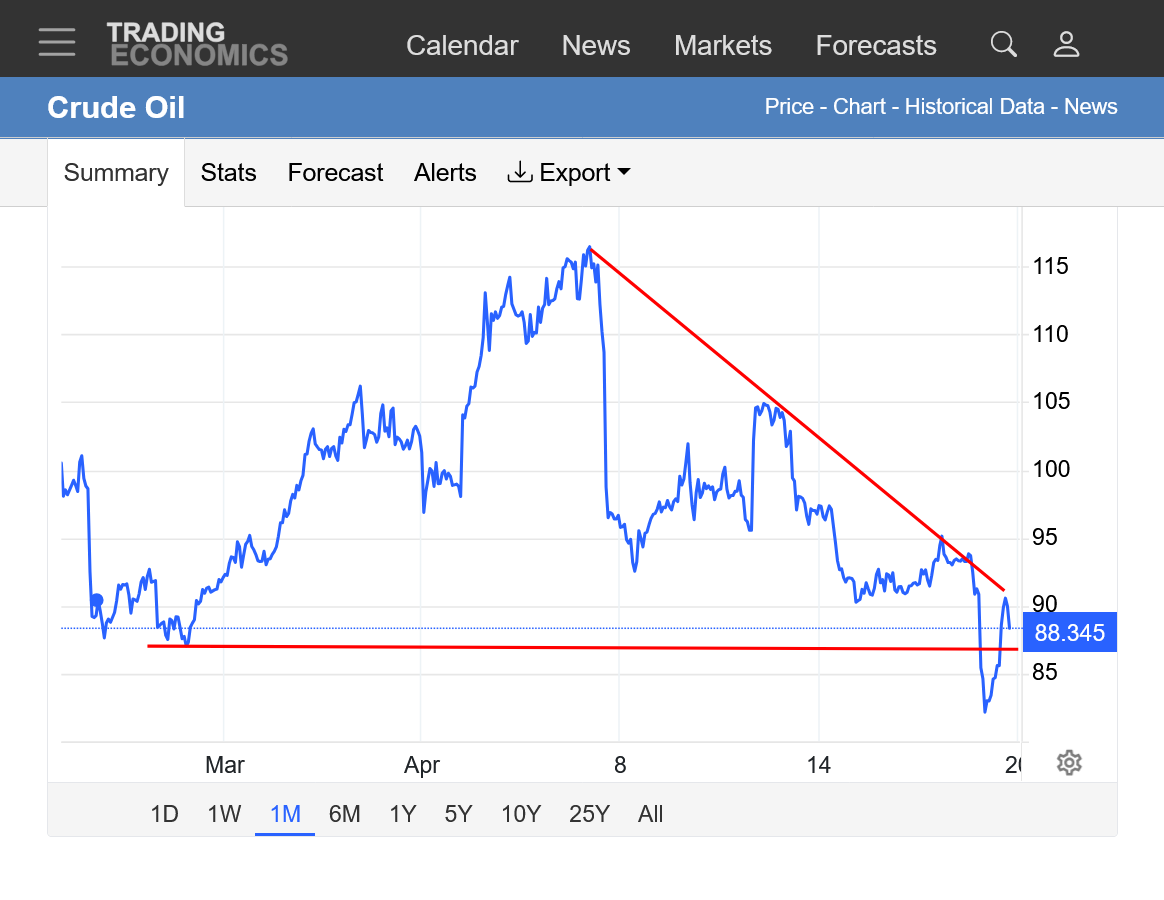Expand the Export dropdown arrow
The image size is (1164, 900).
pos(624,172)
